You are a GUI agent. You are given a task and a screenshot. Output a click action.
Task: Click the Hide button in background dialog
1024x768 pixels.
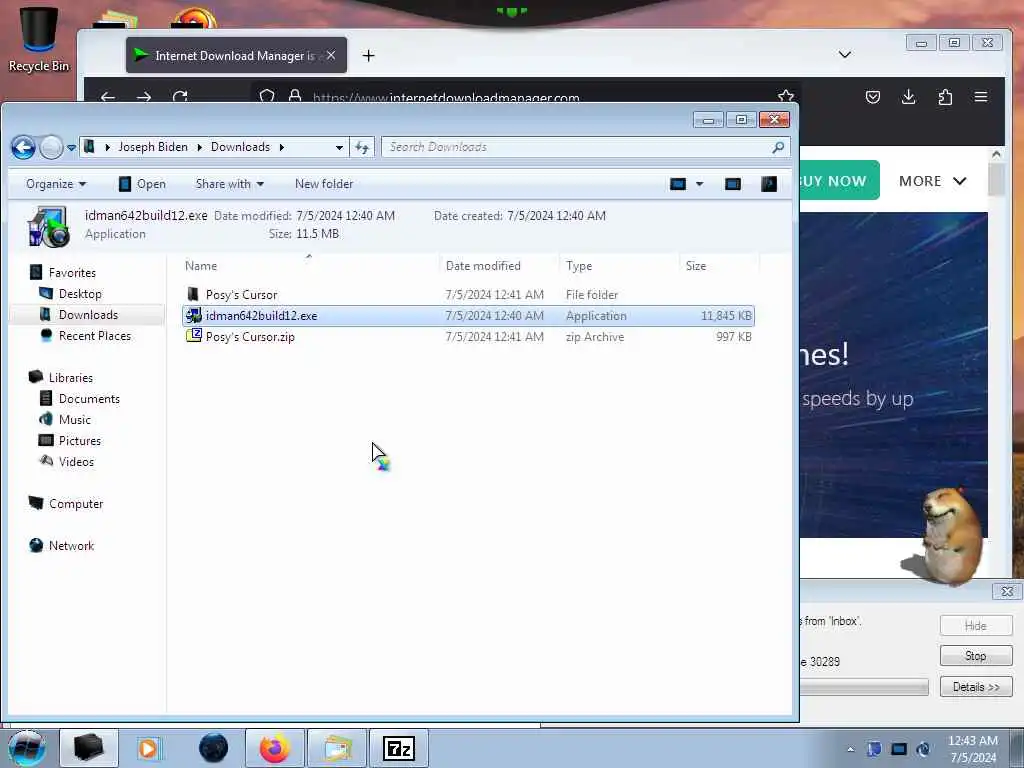coord(976,626)
